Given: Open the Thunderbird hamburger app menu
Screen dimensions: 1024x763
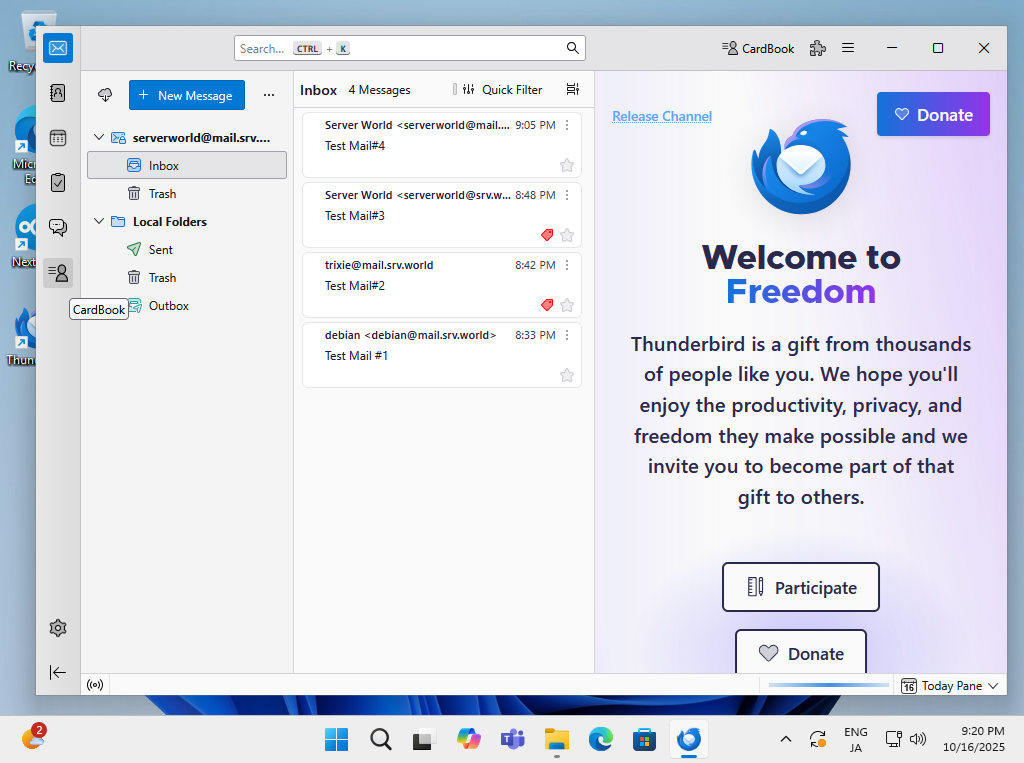Looking at the screenshot, I should click(848, 48).
